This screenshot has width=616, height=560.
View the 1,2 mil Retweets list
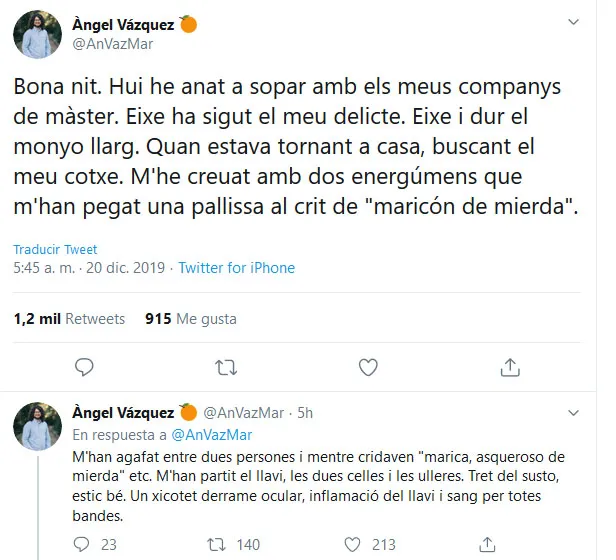(x=69, y=319)
